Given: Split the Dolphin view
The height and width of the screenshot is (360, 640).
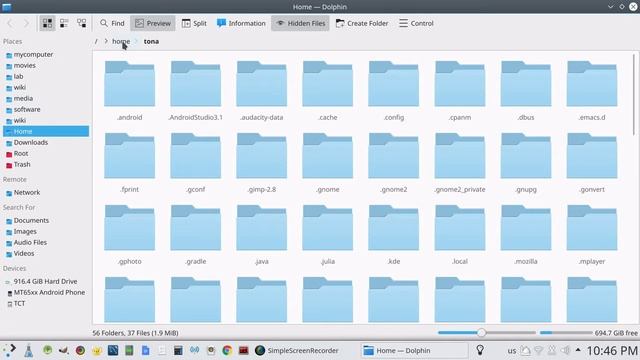Looking at the screenshot, I should point(194,23).
